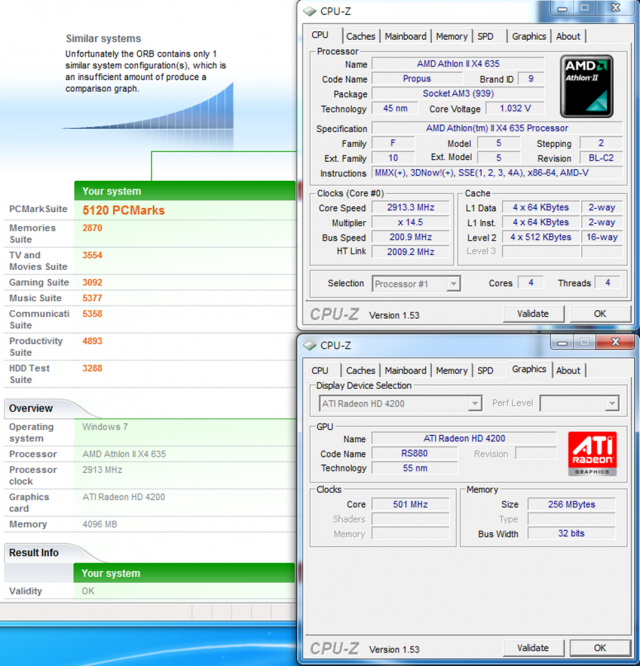Click the 5120 PCMarks score
The width and height of the screenshot is (640, 667).
click(x=123, y=210)
